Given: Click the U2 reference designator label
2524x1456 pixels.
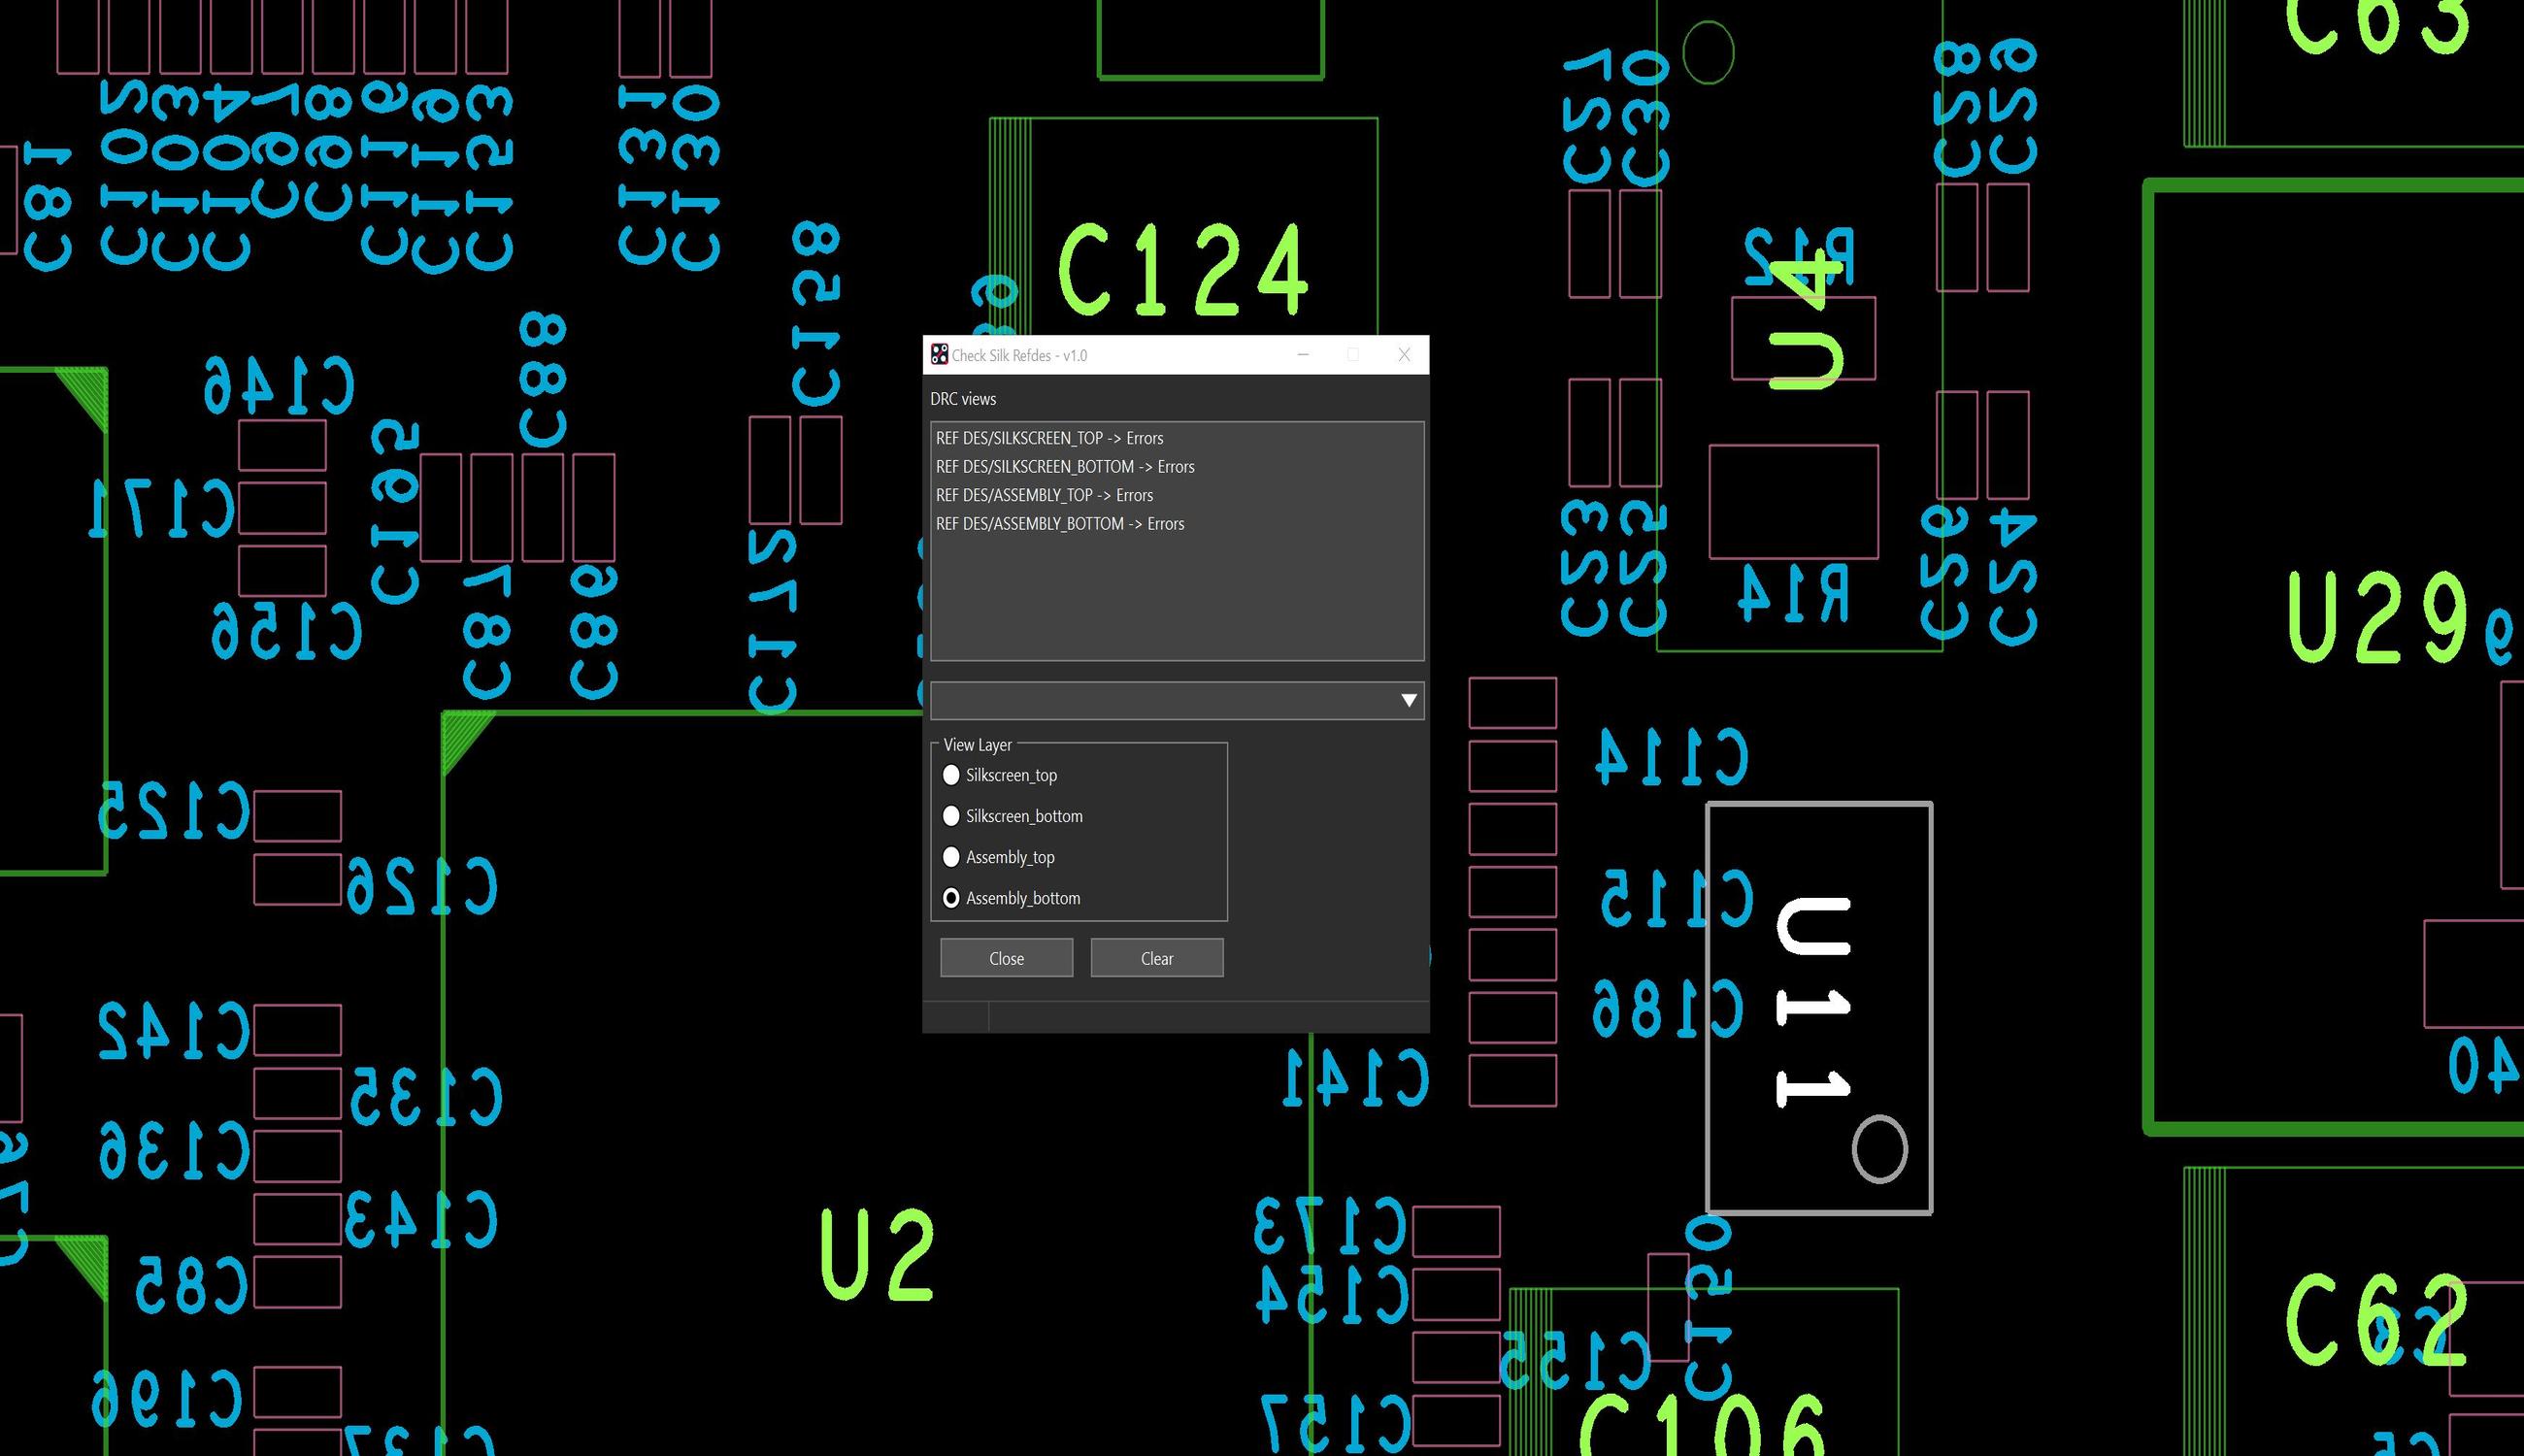Looking at the screenshot, I should coord(877,1255).
